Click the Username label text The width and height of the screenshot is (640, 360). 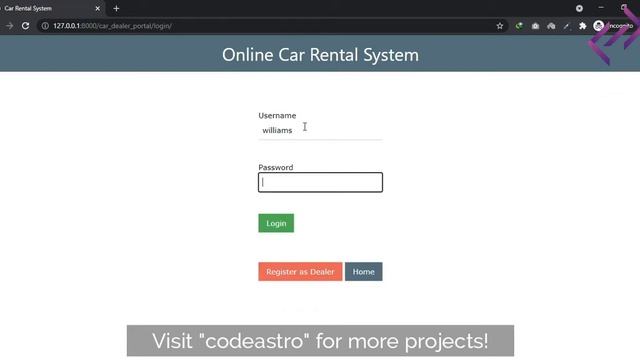(277, 116)
